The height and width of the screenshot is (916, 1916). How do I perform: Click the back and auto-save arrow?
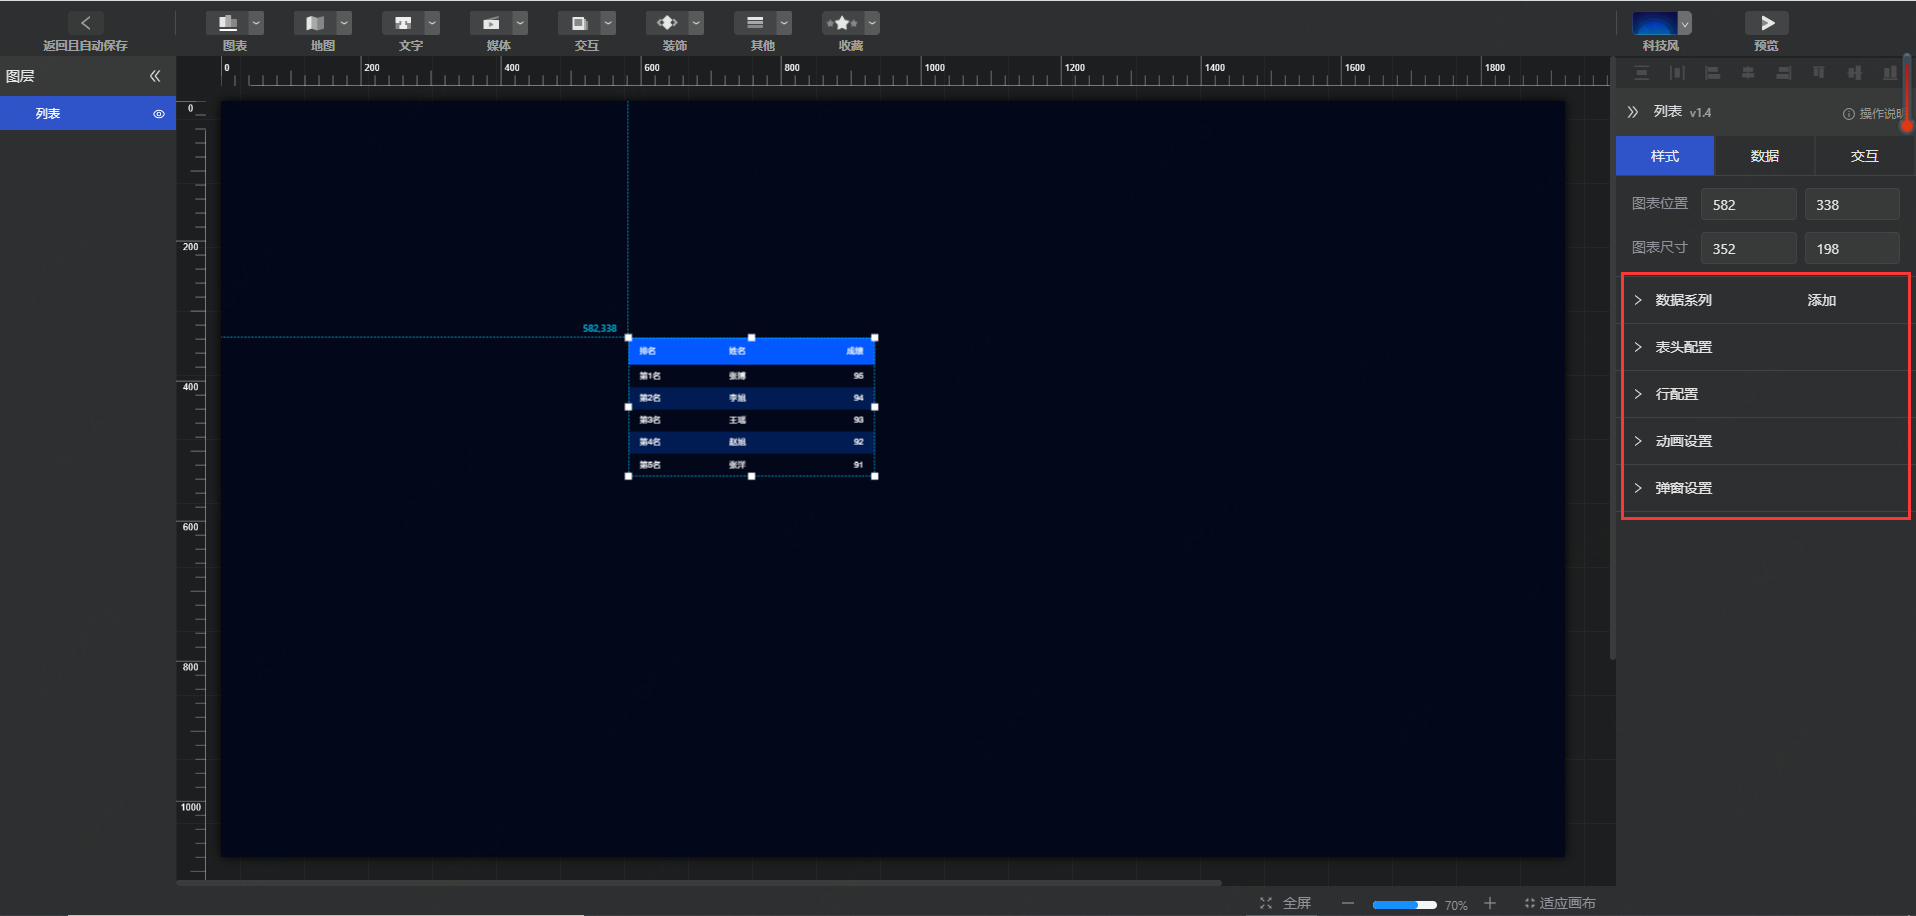point(85,22)
